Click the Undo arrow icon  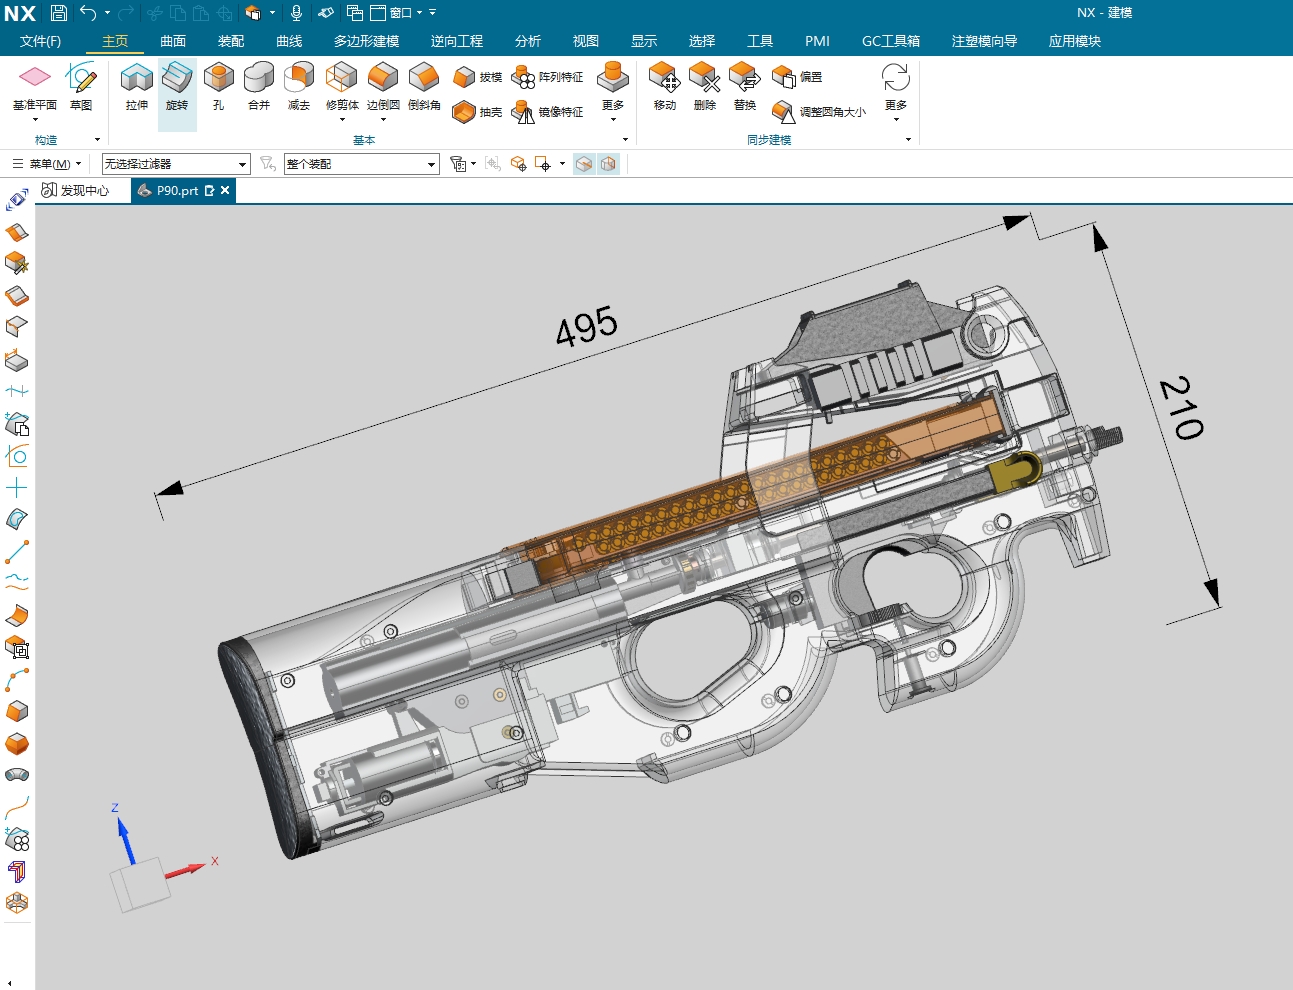pos(88,13)
